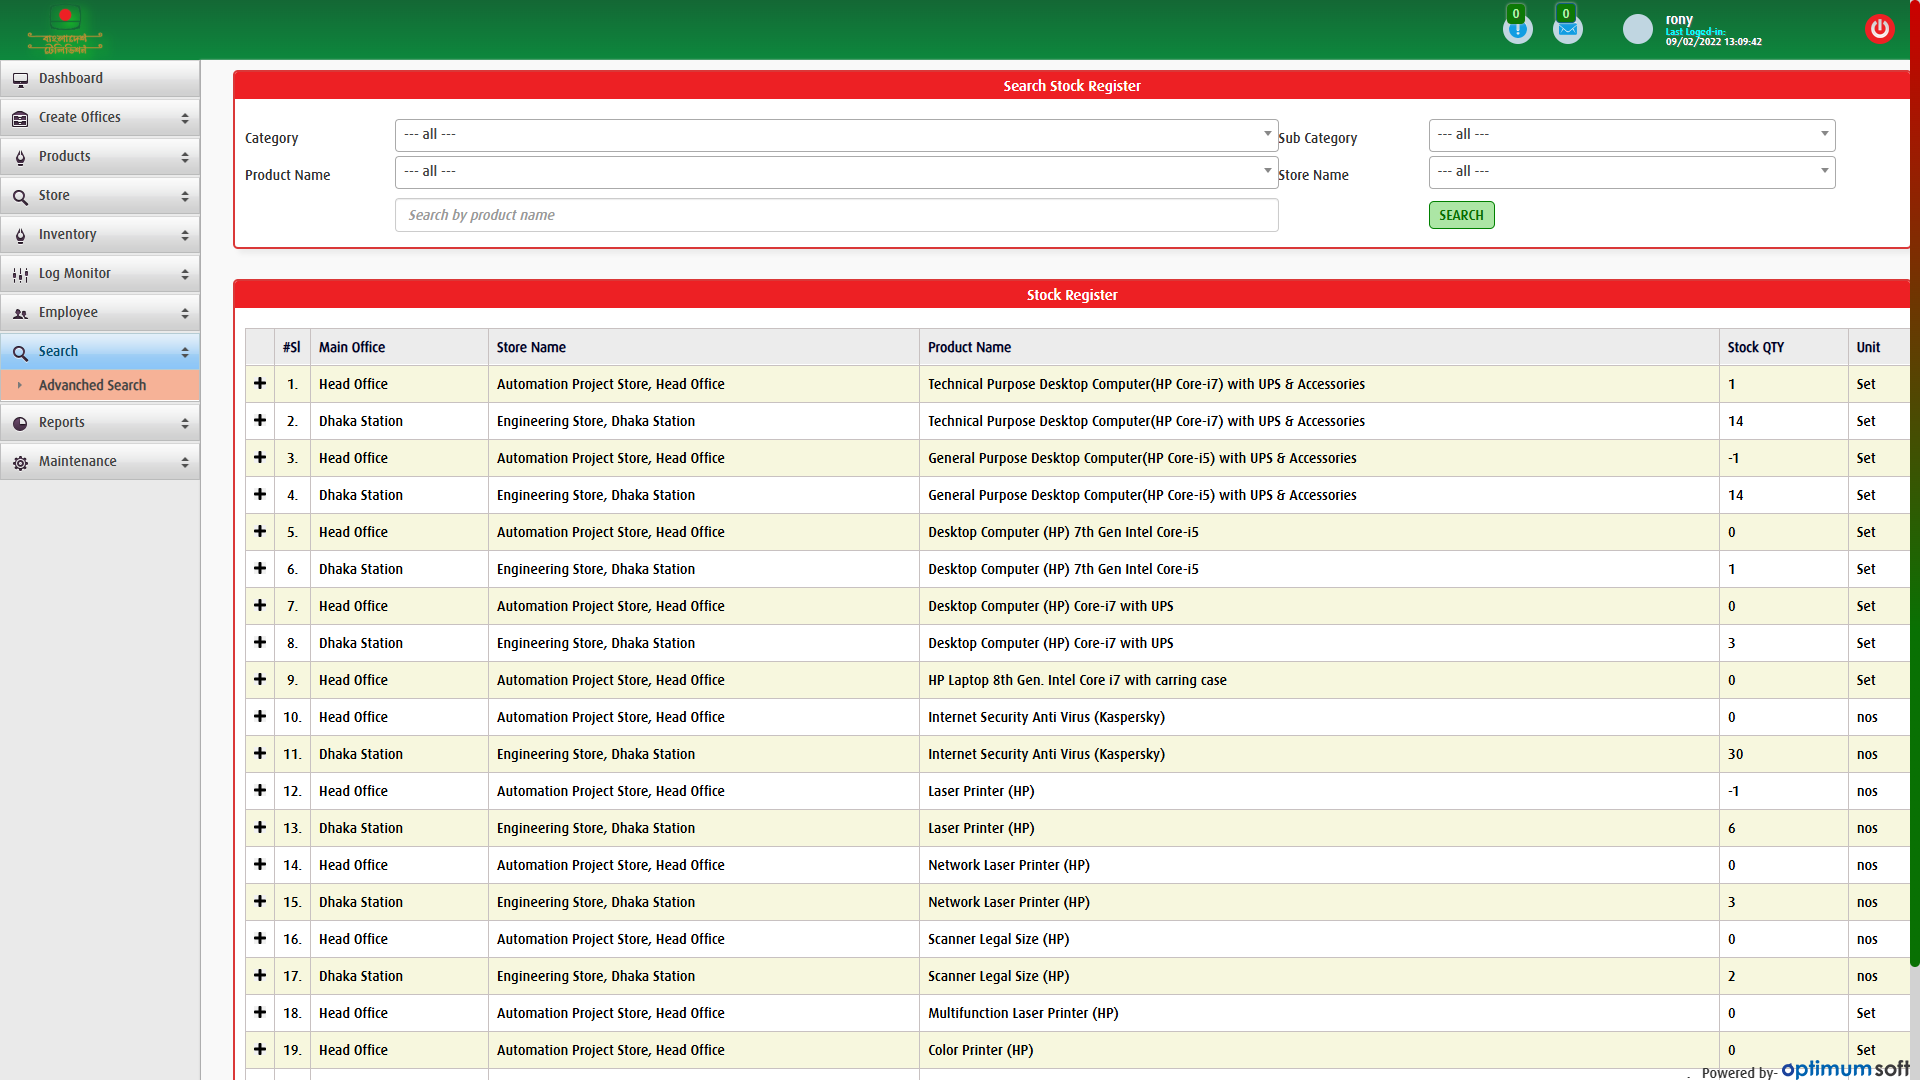Select Advanched Search submenu item
The image size is (1920, 1080).
click(100, 385)
